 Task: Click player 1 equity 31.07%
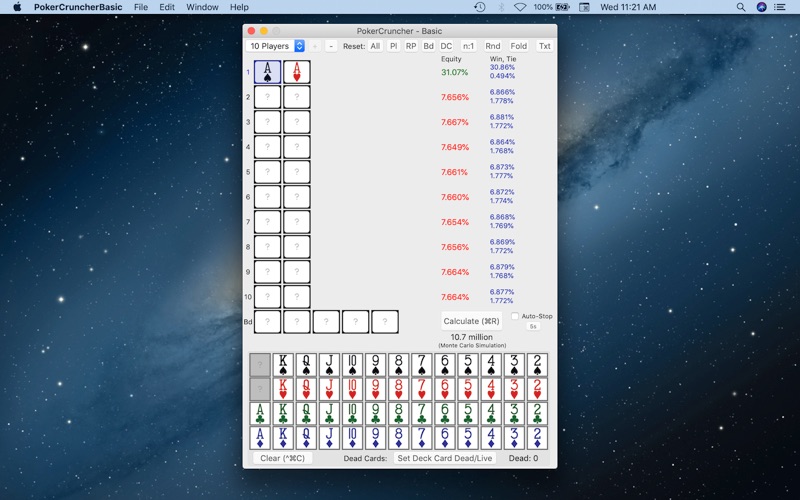coord(455,72)
